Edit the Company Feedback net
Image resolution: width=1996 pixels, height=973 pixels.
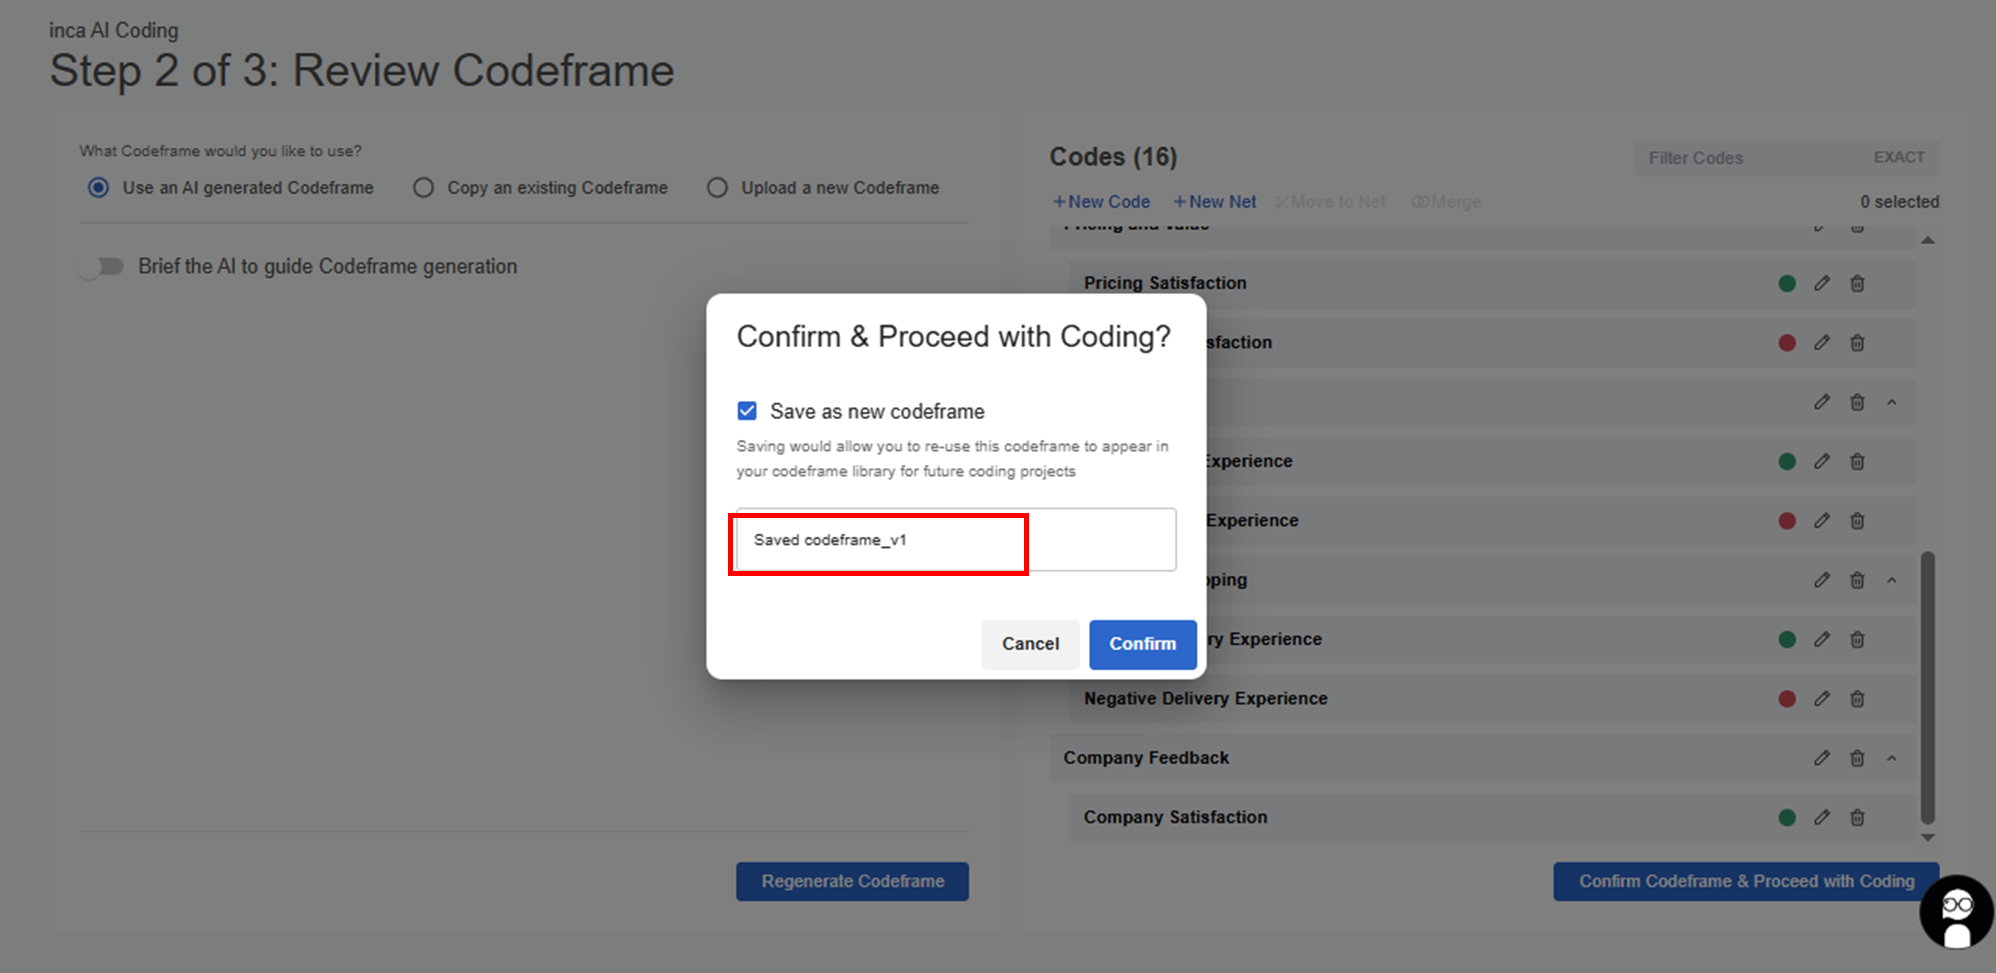[x=1822, y=758]
